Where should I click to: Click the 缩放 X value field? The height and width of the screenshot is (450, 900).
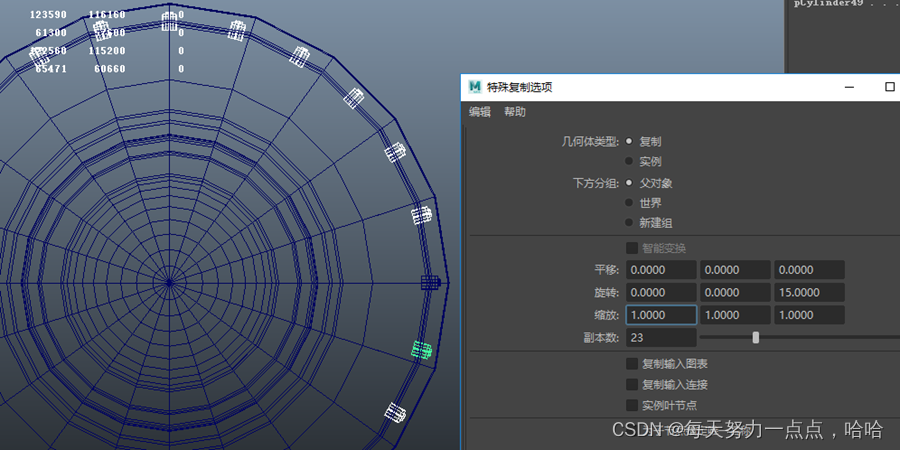(x=661, y=315)
